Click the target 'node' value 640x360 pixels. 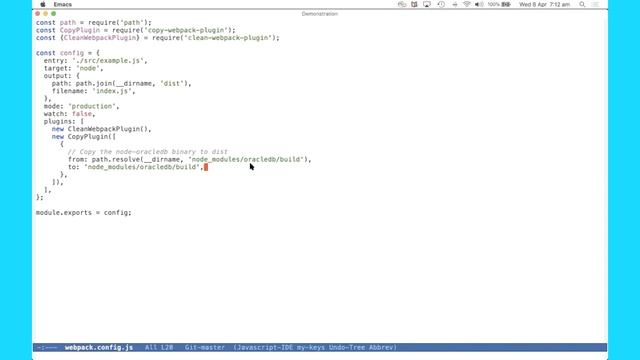pyautogui.click(x=88, y=69)
